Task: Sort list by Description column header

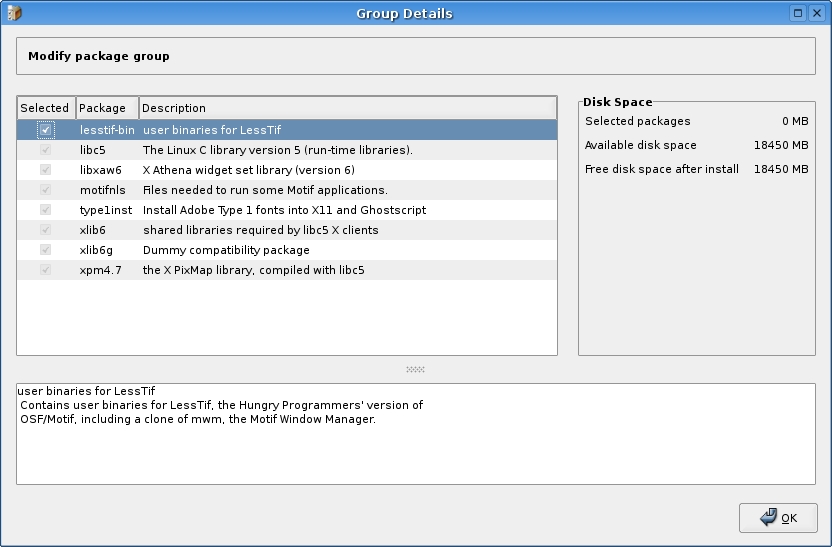Action: click(x=347, y=108)
